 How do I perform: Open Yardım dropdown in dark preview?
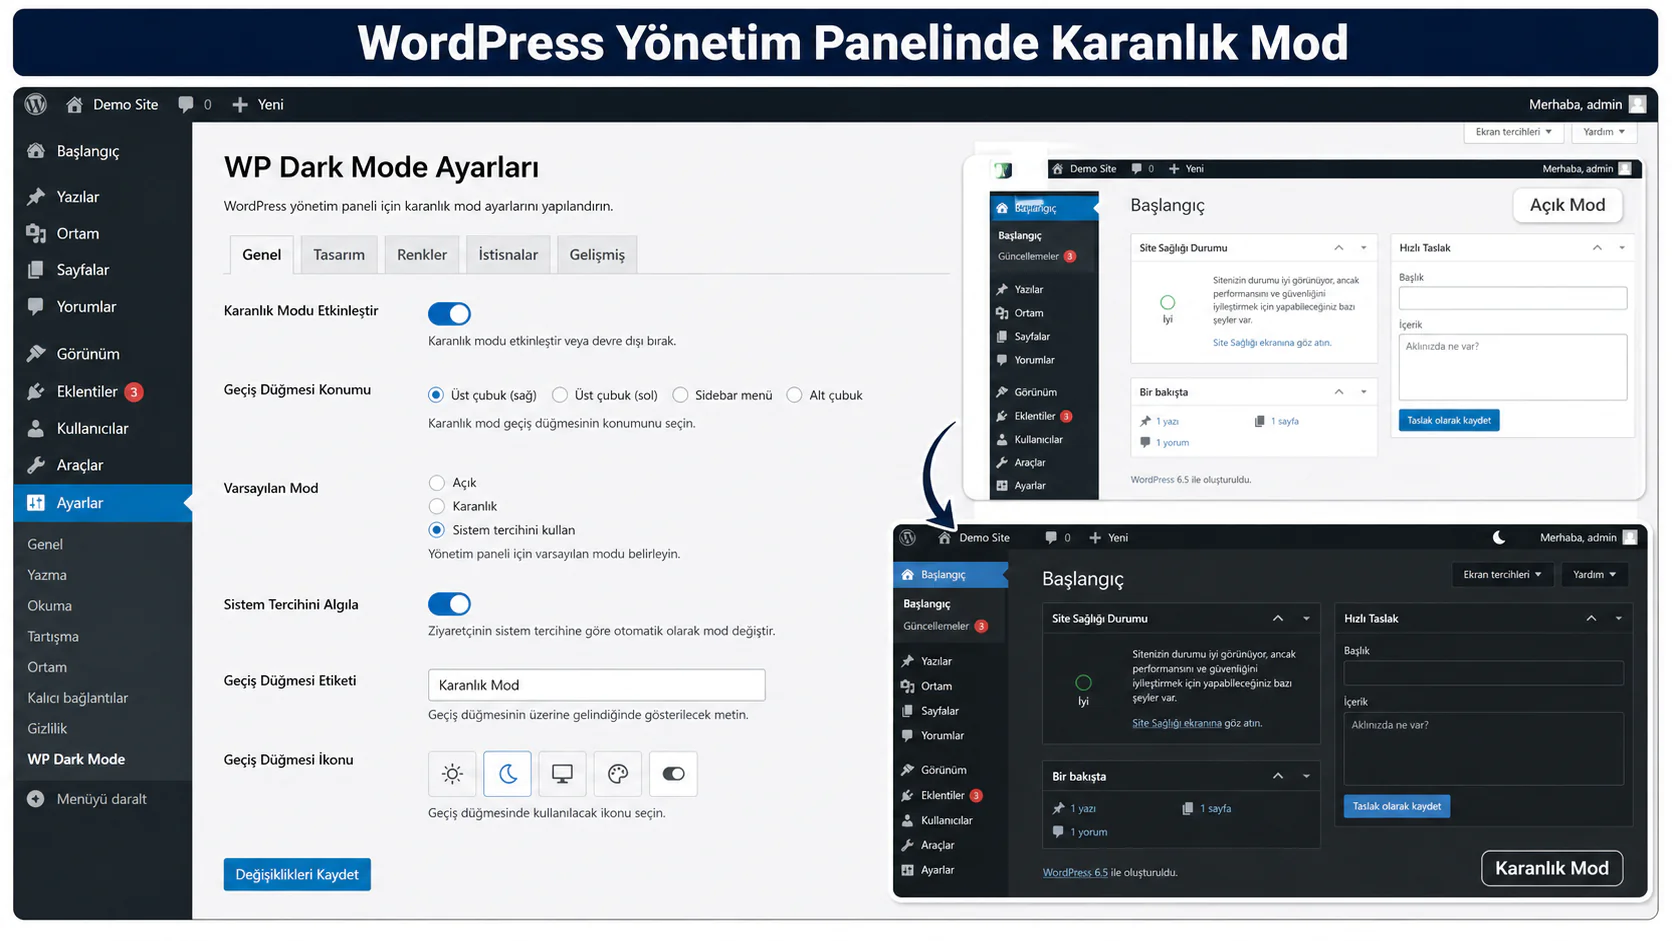coord(1594,575)
